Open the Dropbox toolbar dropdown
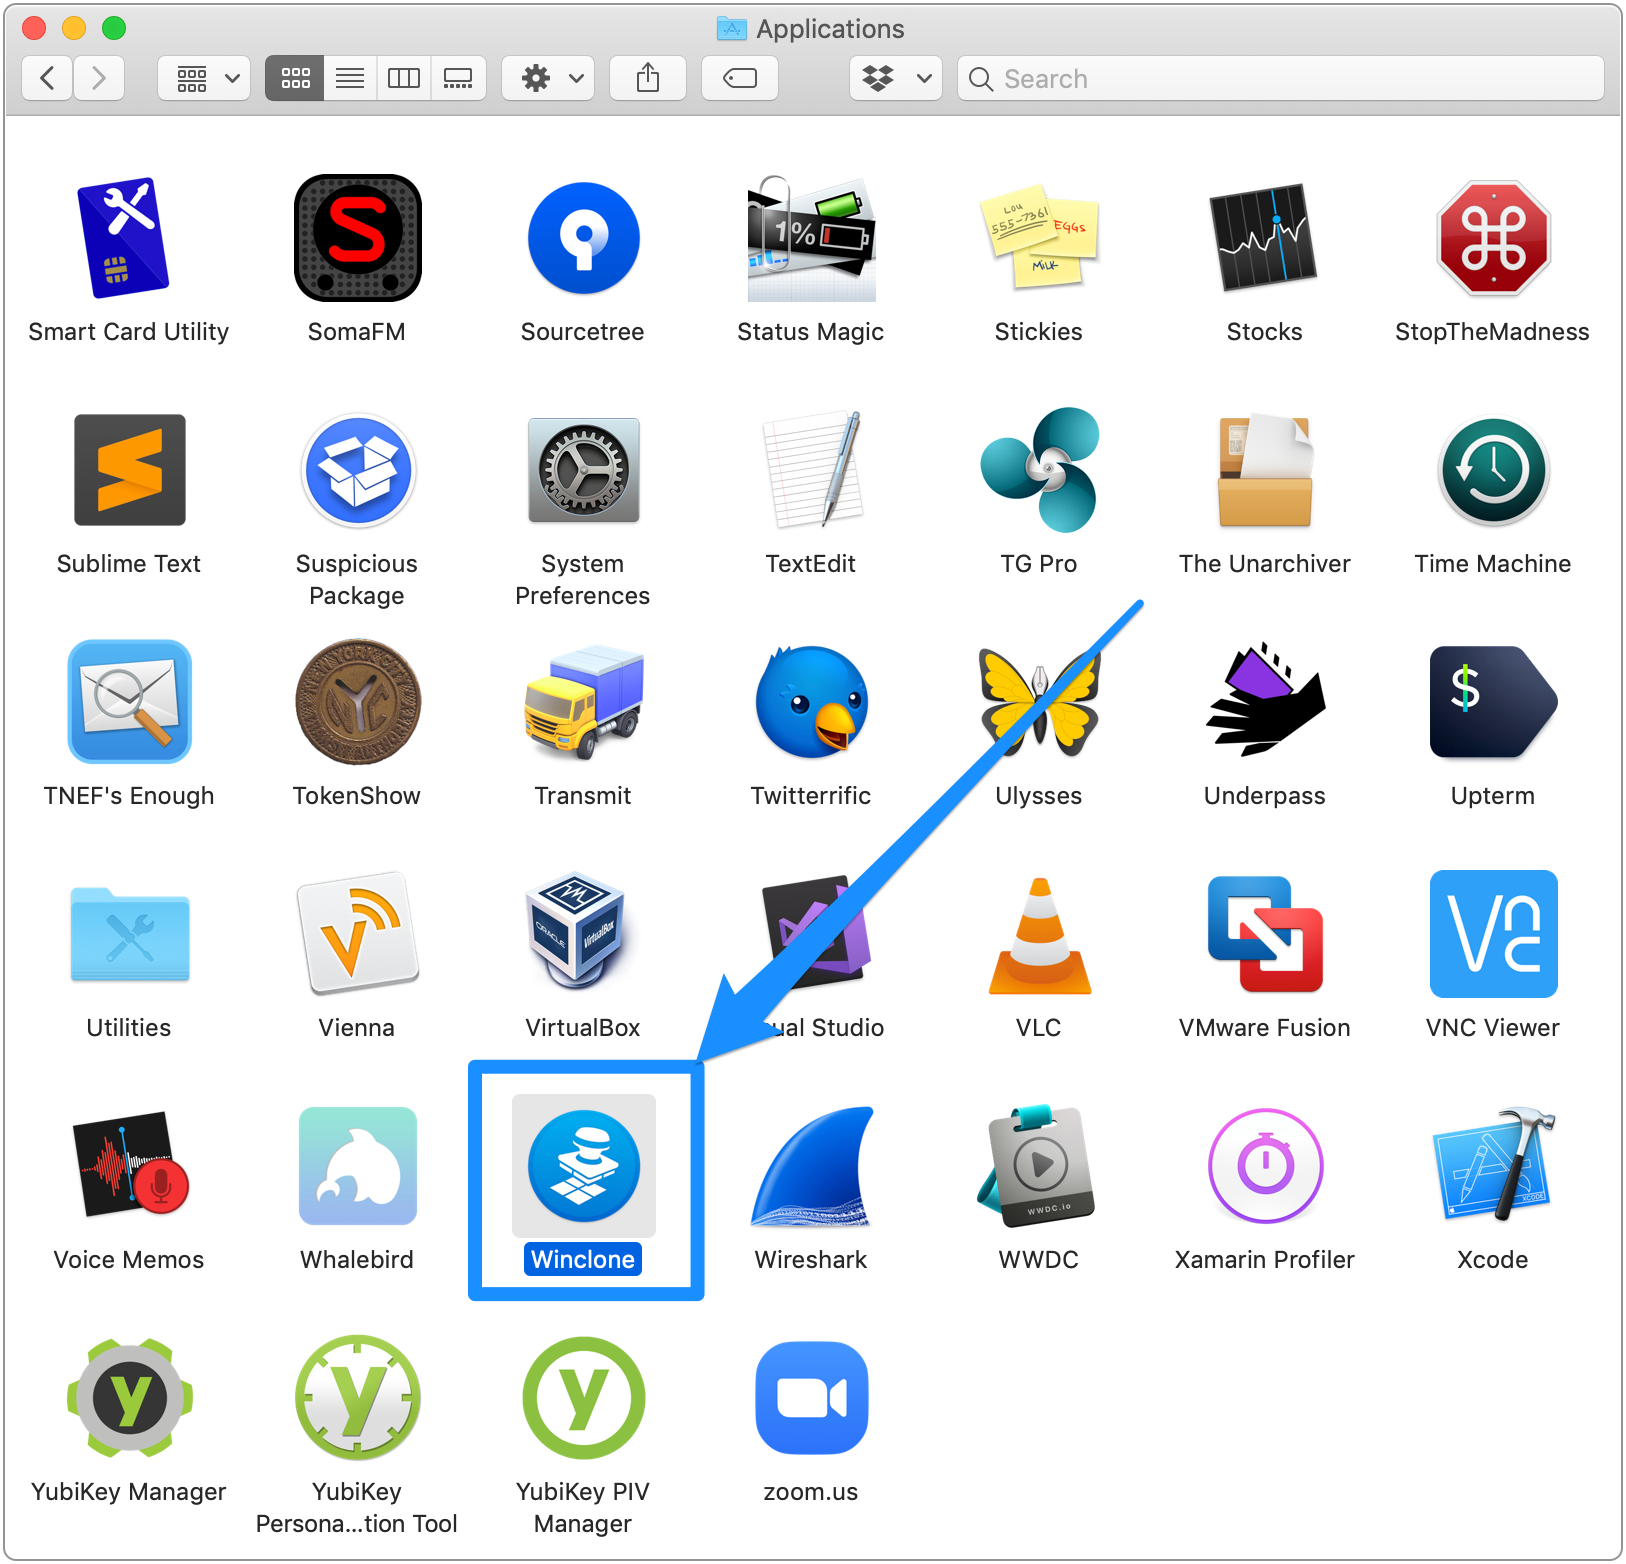Screen dimensions: 1626x1564 [896, 78]
